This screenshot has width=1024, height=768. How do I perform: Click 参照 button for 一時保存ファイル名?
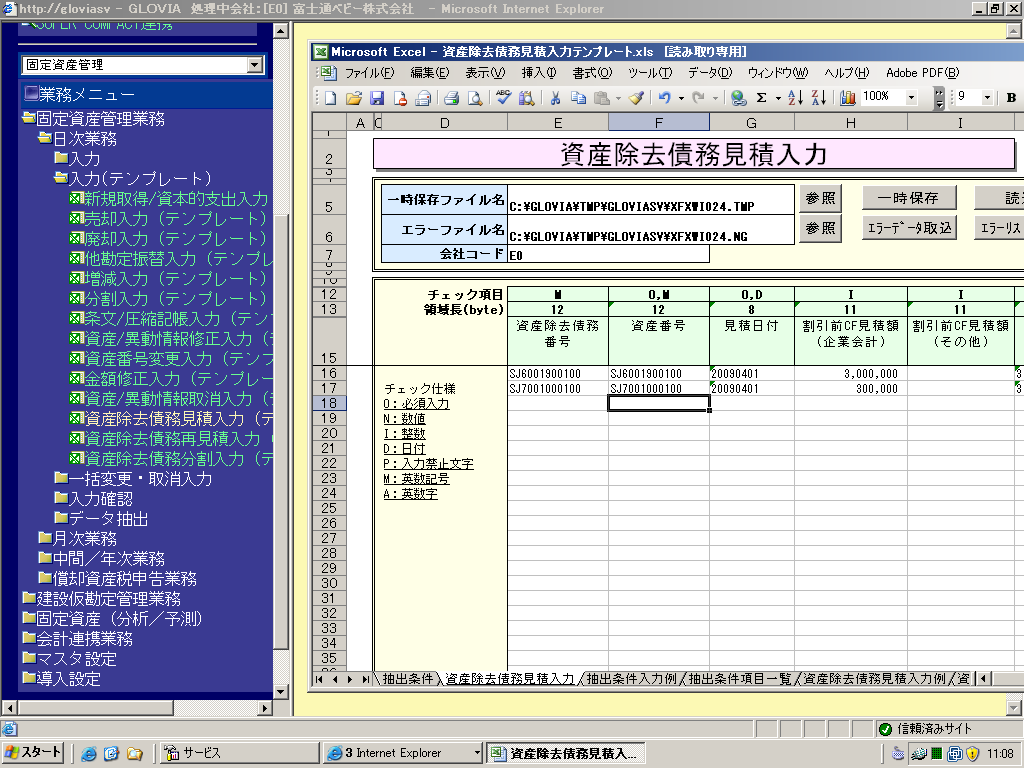tap(820, 198)
